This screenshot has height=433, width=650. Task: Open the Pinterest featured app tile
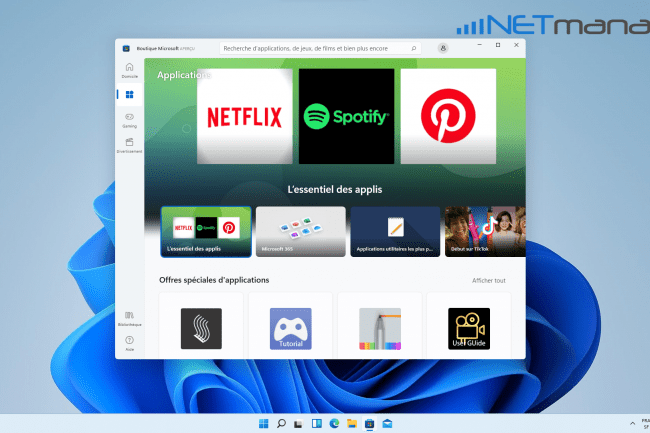click(x=447, y=116)
